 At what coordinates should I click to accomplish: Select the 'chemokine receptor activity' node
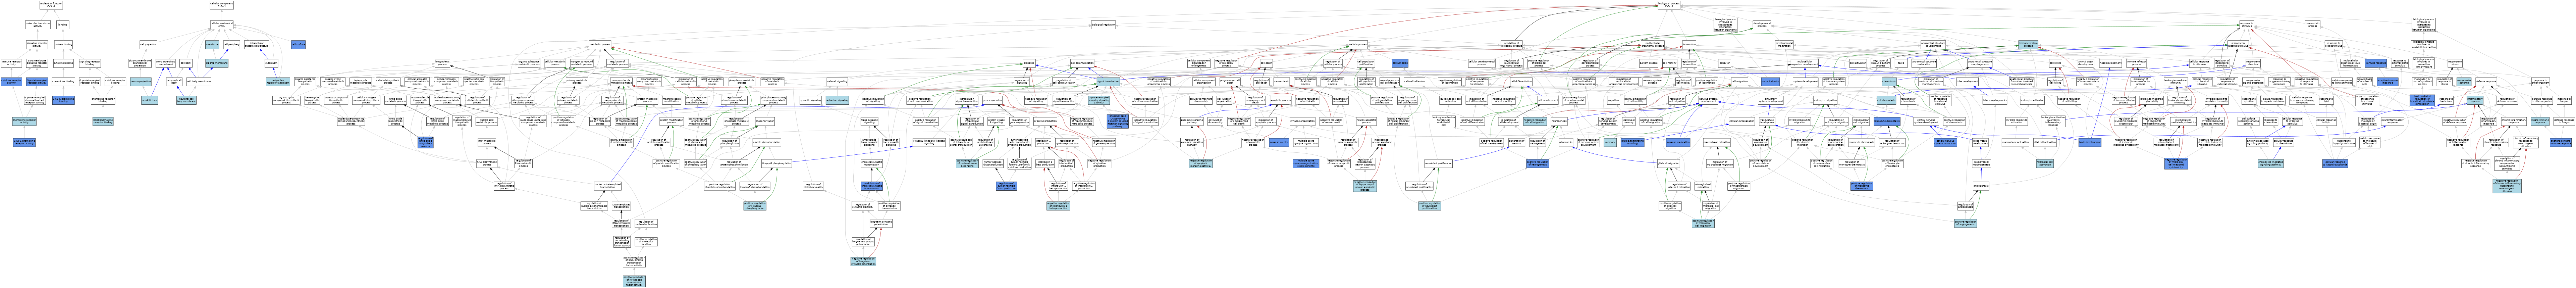pos(24,120)
